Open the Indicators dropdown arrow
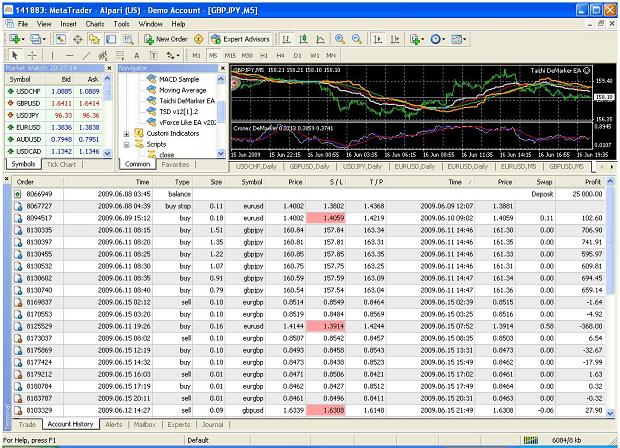Screen dimensions: 620x448 pyautogui.click(x=423, y=40)
